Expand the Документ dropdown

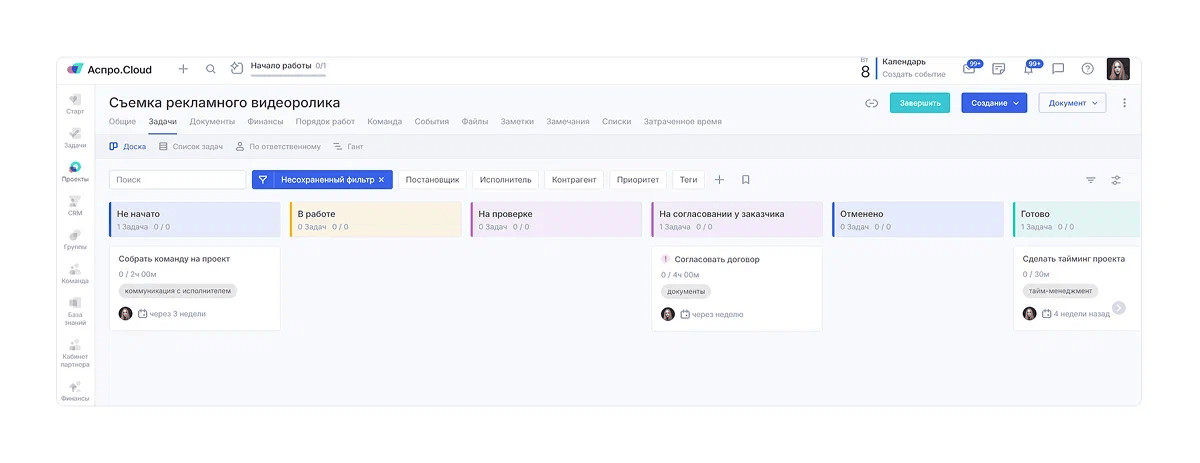tap(1072, 103)
